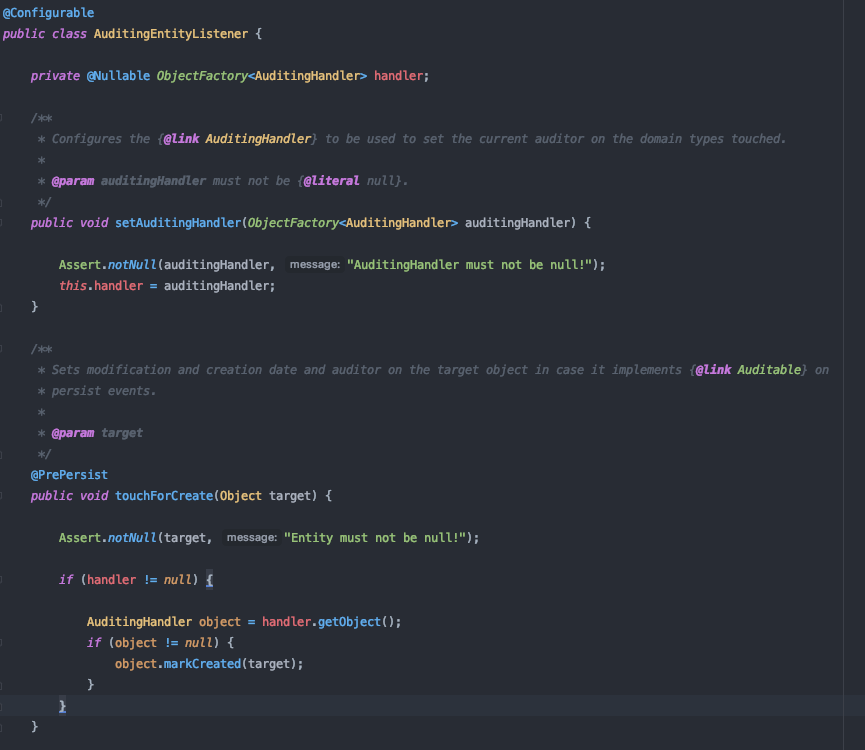Click the handler field name in its declaration
865x750 pixels.
[398, 76]
